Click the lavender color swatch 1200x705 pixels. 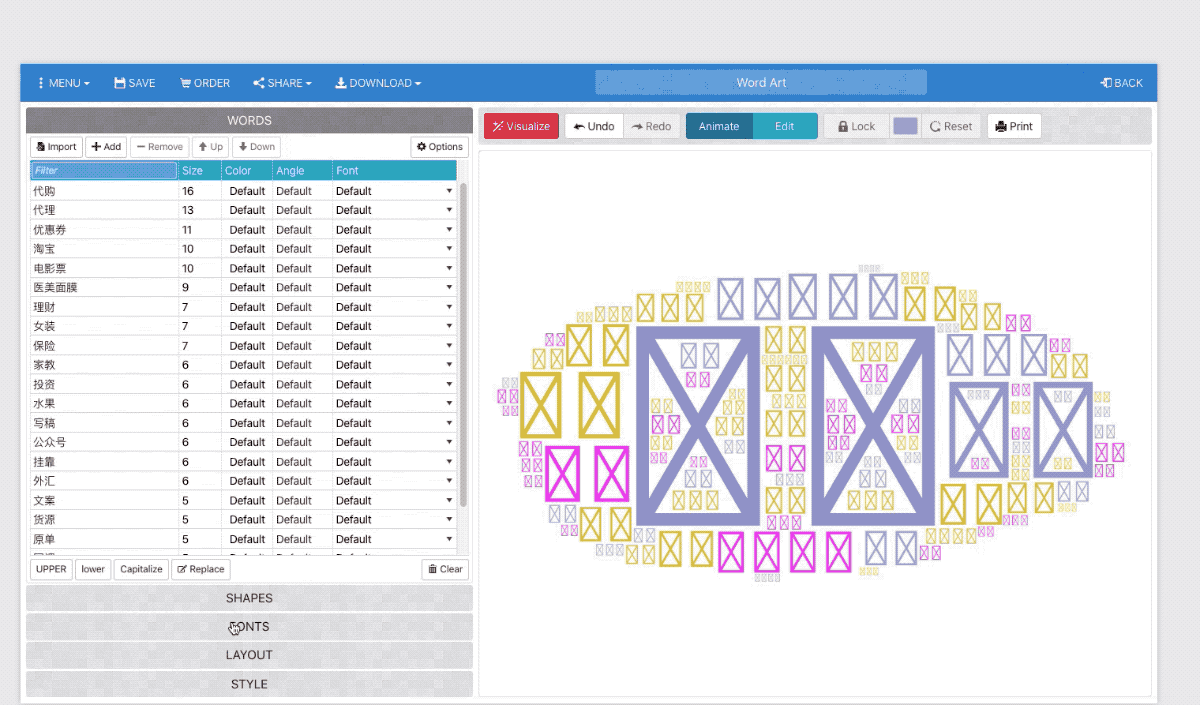(905, 126)
